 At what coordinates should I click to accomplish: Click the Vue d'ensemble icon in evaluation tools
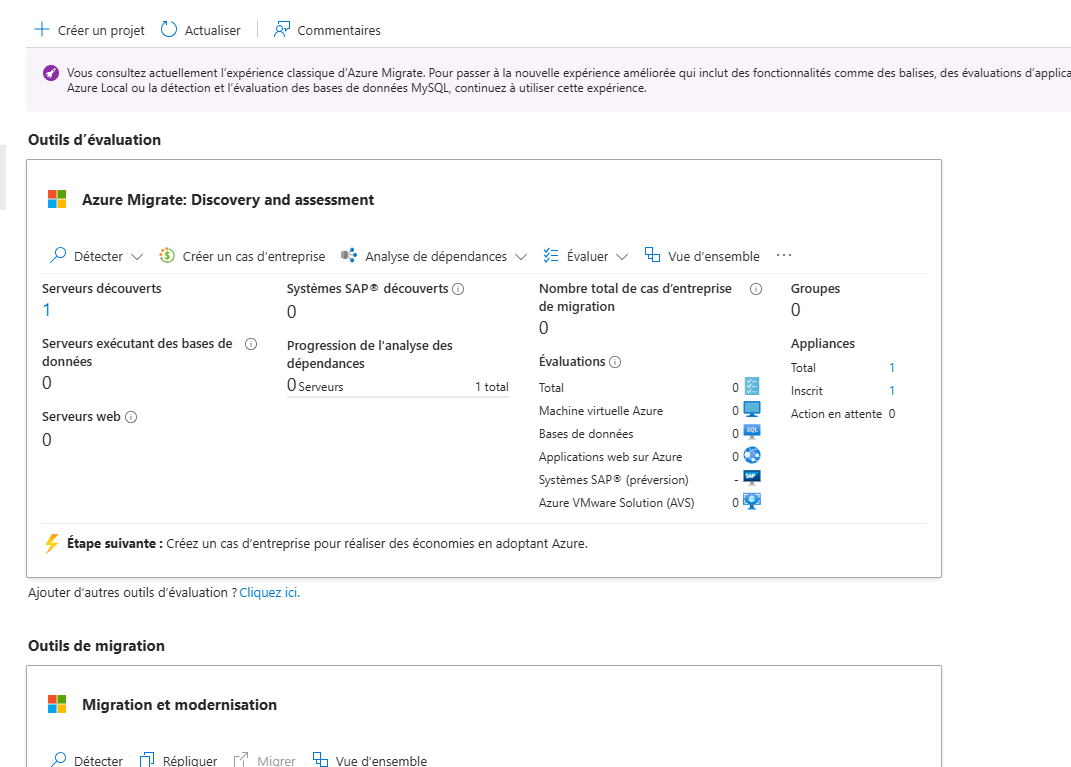(652, 255)
